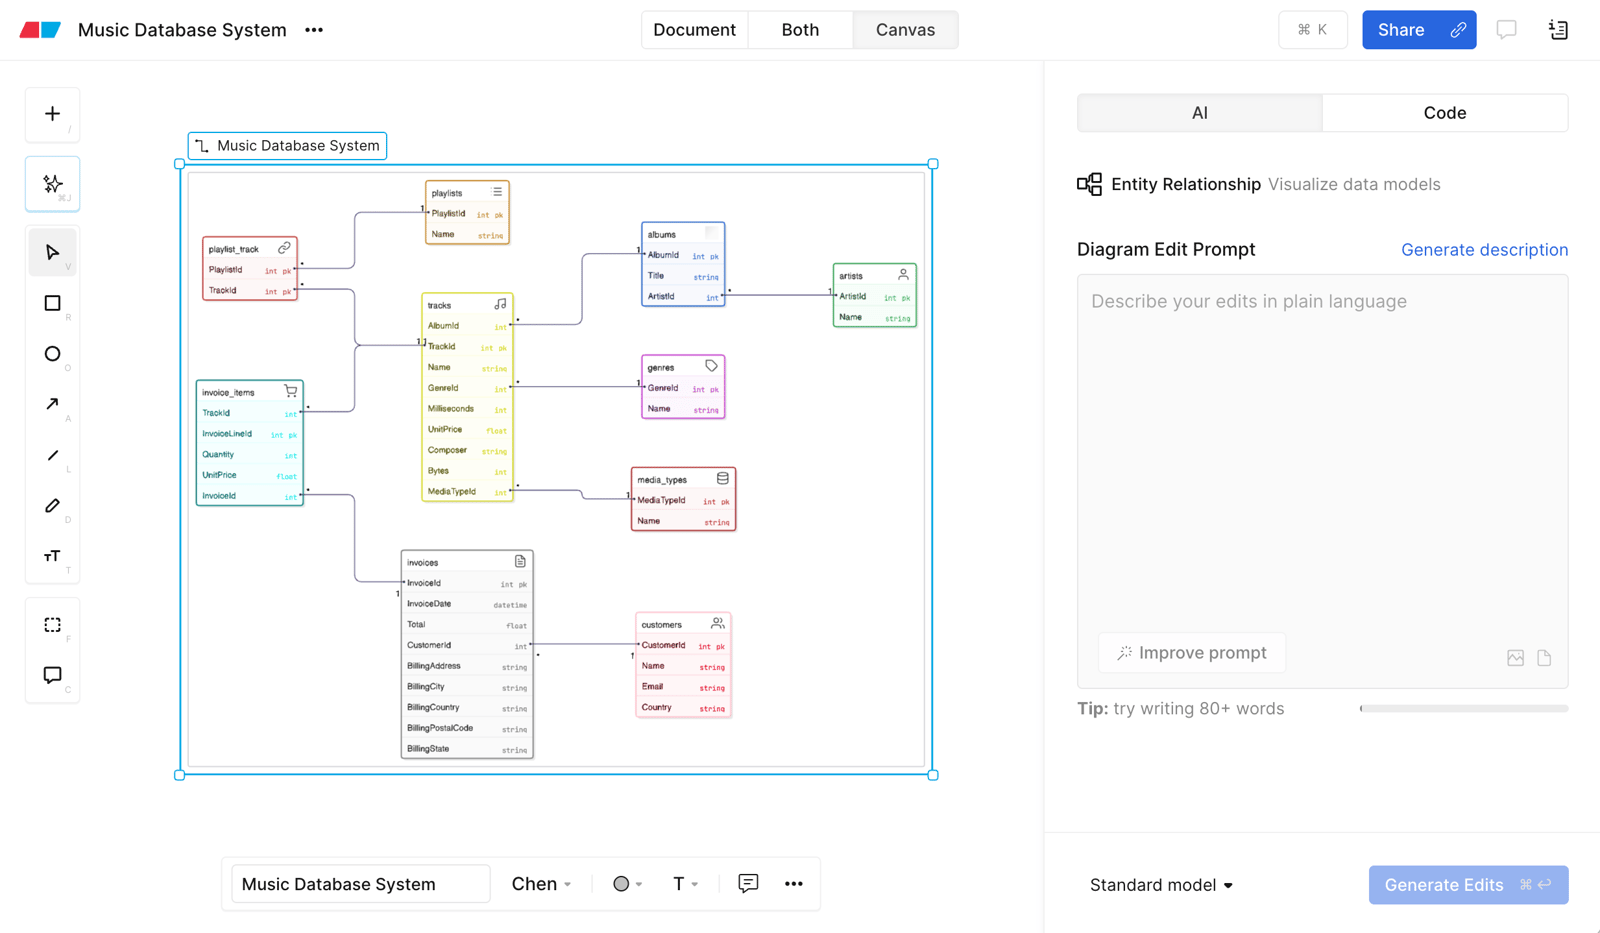The image size is (1600, 933).
Task: Click the customers table people icon
Action: pyautogui.click(x=718, y=623)
